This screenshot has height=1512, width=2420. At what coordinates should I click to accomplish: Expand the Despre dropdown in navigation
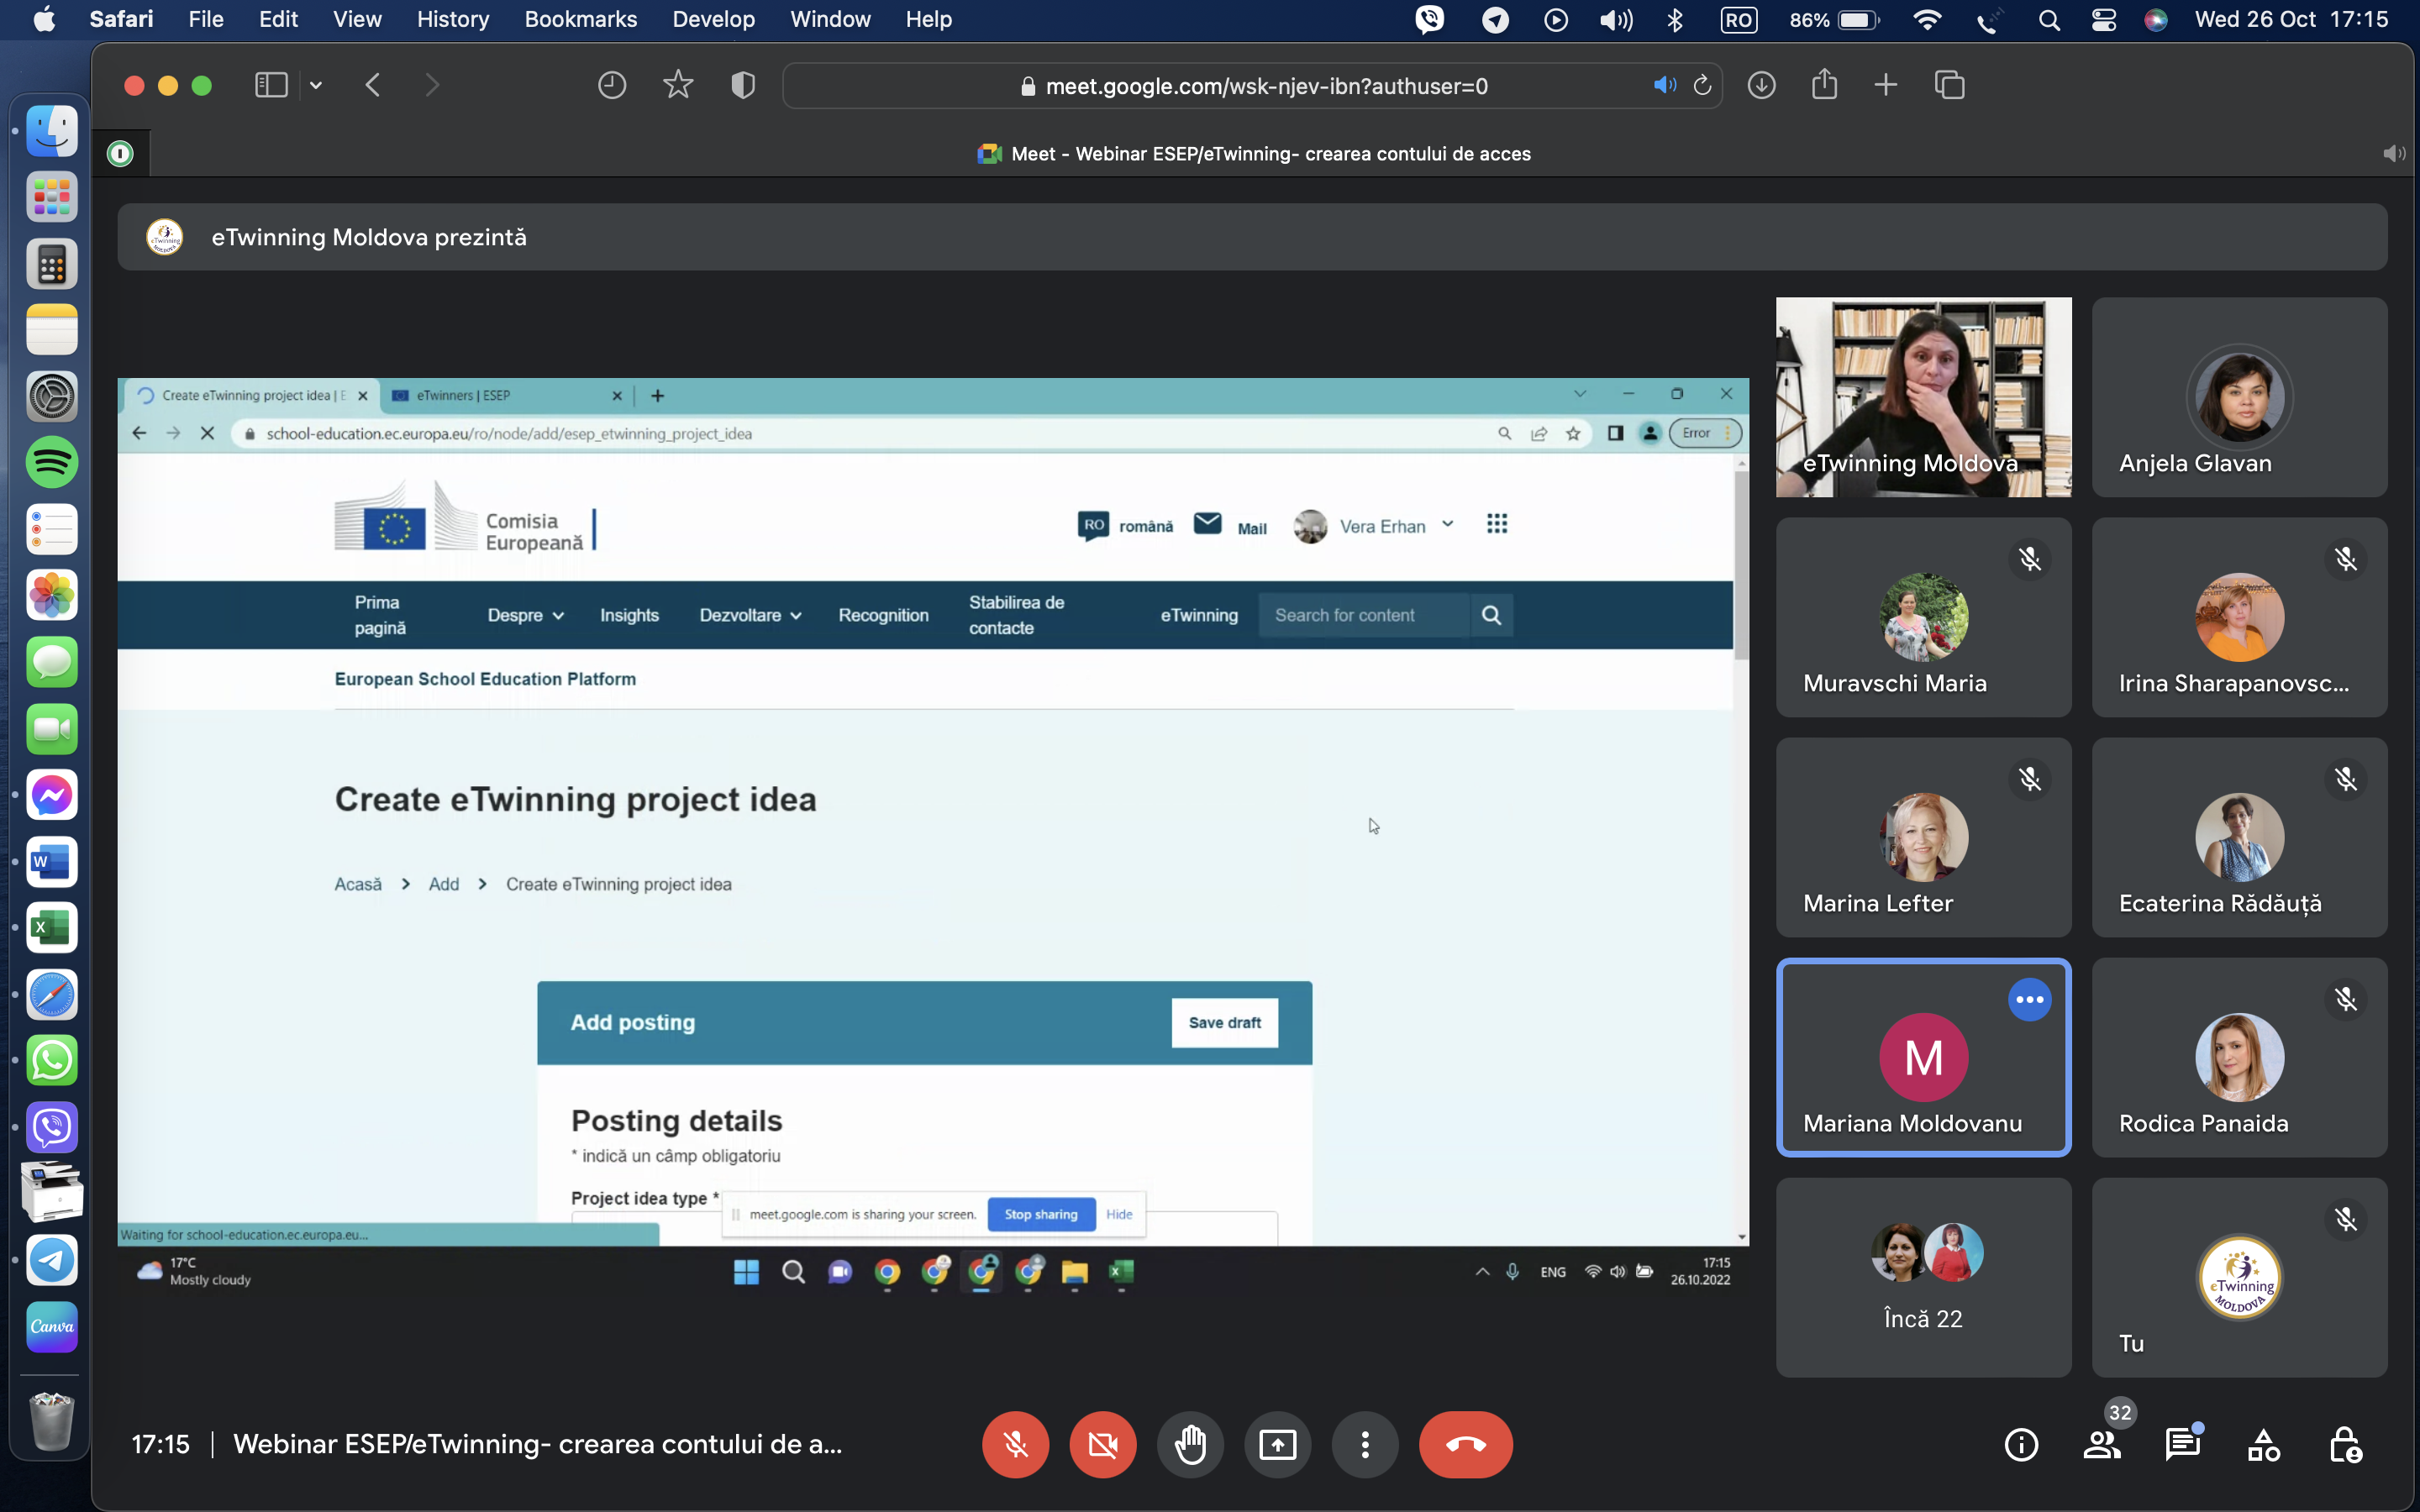click(525, 615)
